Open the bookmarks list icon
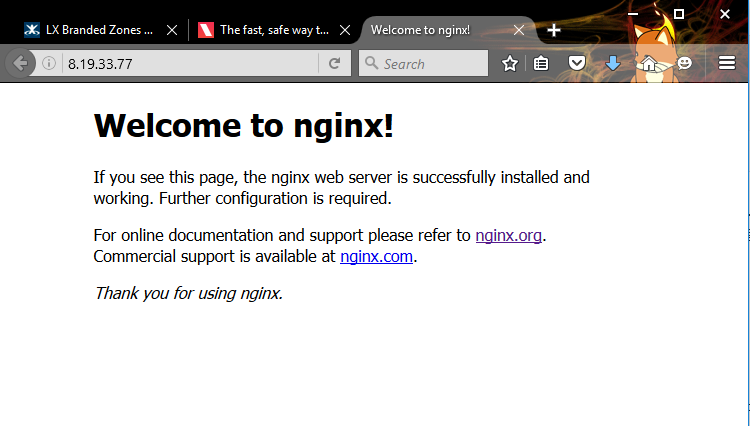 541,63
